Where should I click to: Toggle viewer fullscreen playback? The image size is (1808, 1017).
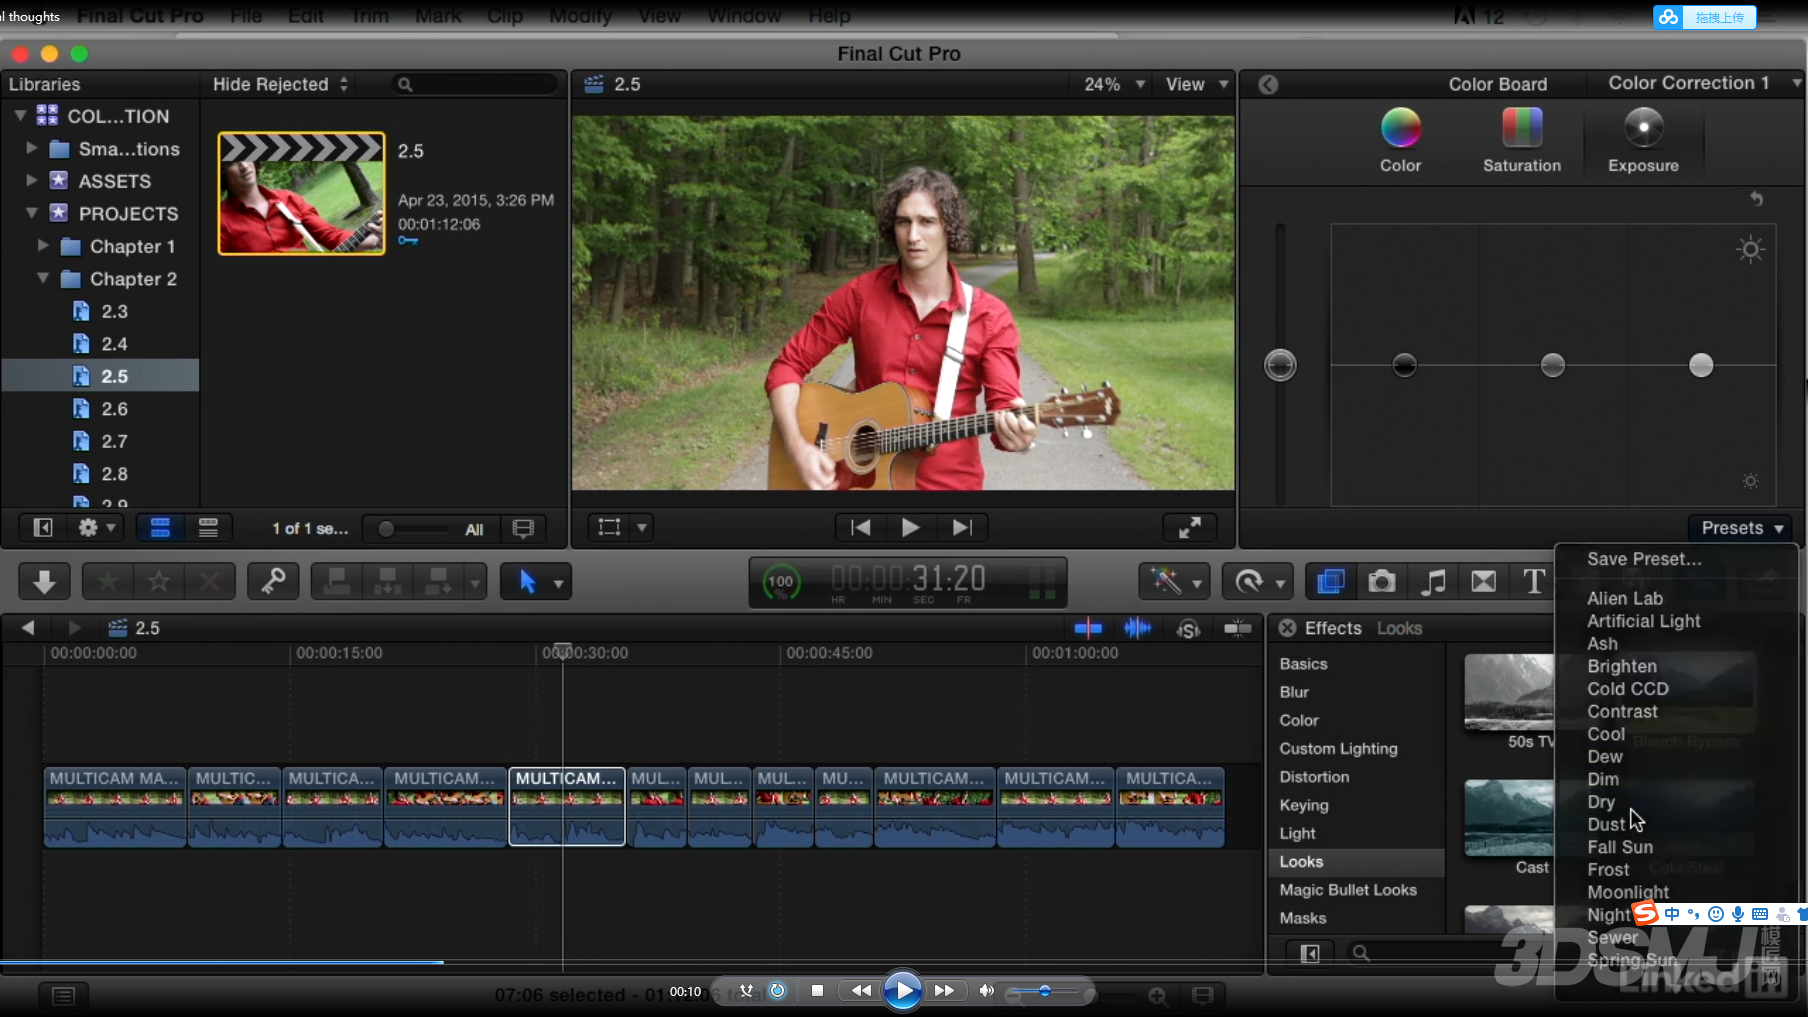pos(1190,527)
